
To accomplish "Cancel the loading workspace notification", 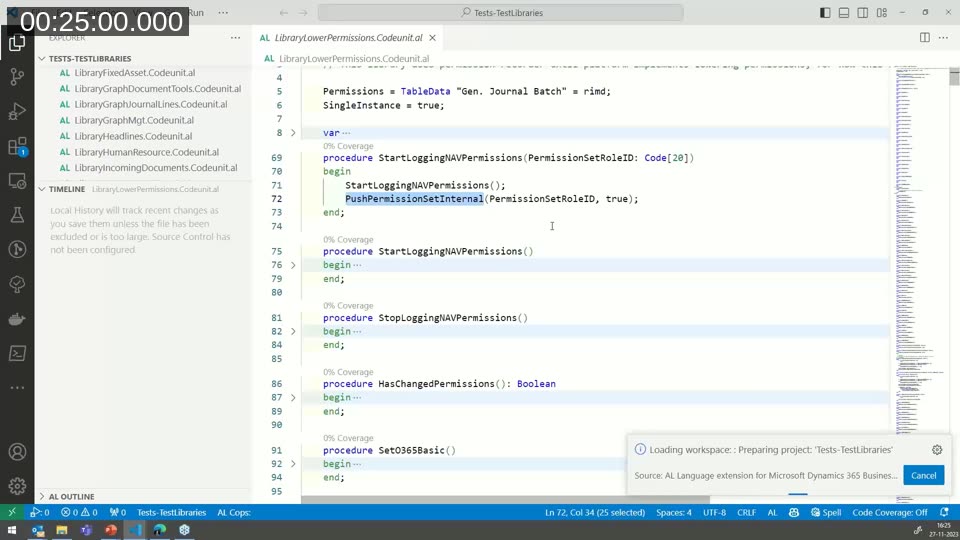I will coord(923,475).
